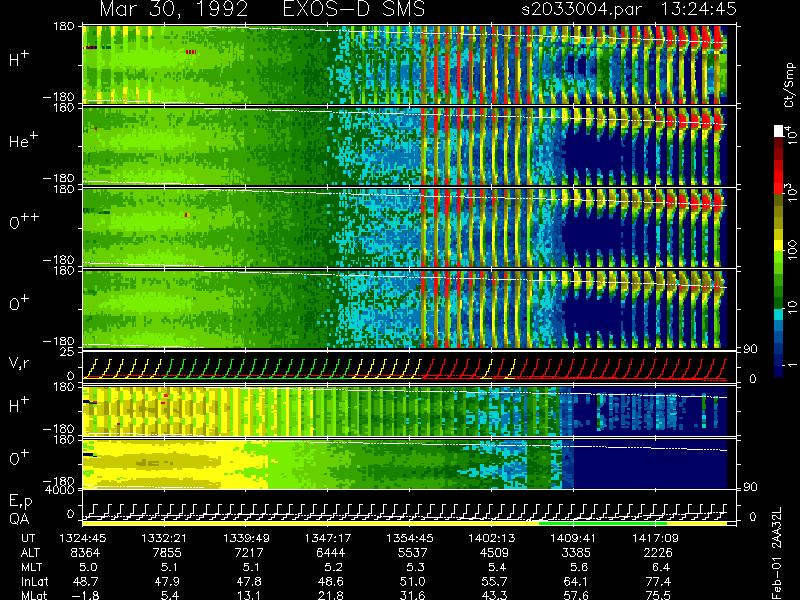The width and height of the screenshot is (800, 600).
Task: Click the green segment of the QA bar
Action: (x=603, y=523)
